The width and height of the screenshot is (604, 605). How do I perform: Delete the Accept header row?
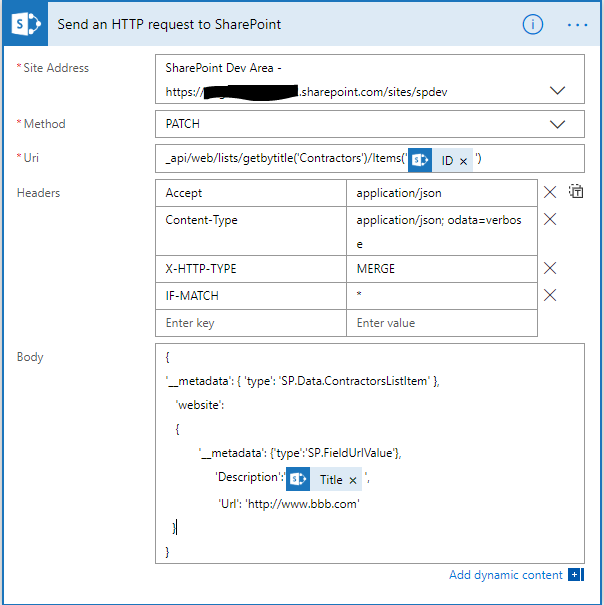550,192
